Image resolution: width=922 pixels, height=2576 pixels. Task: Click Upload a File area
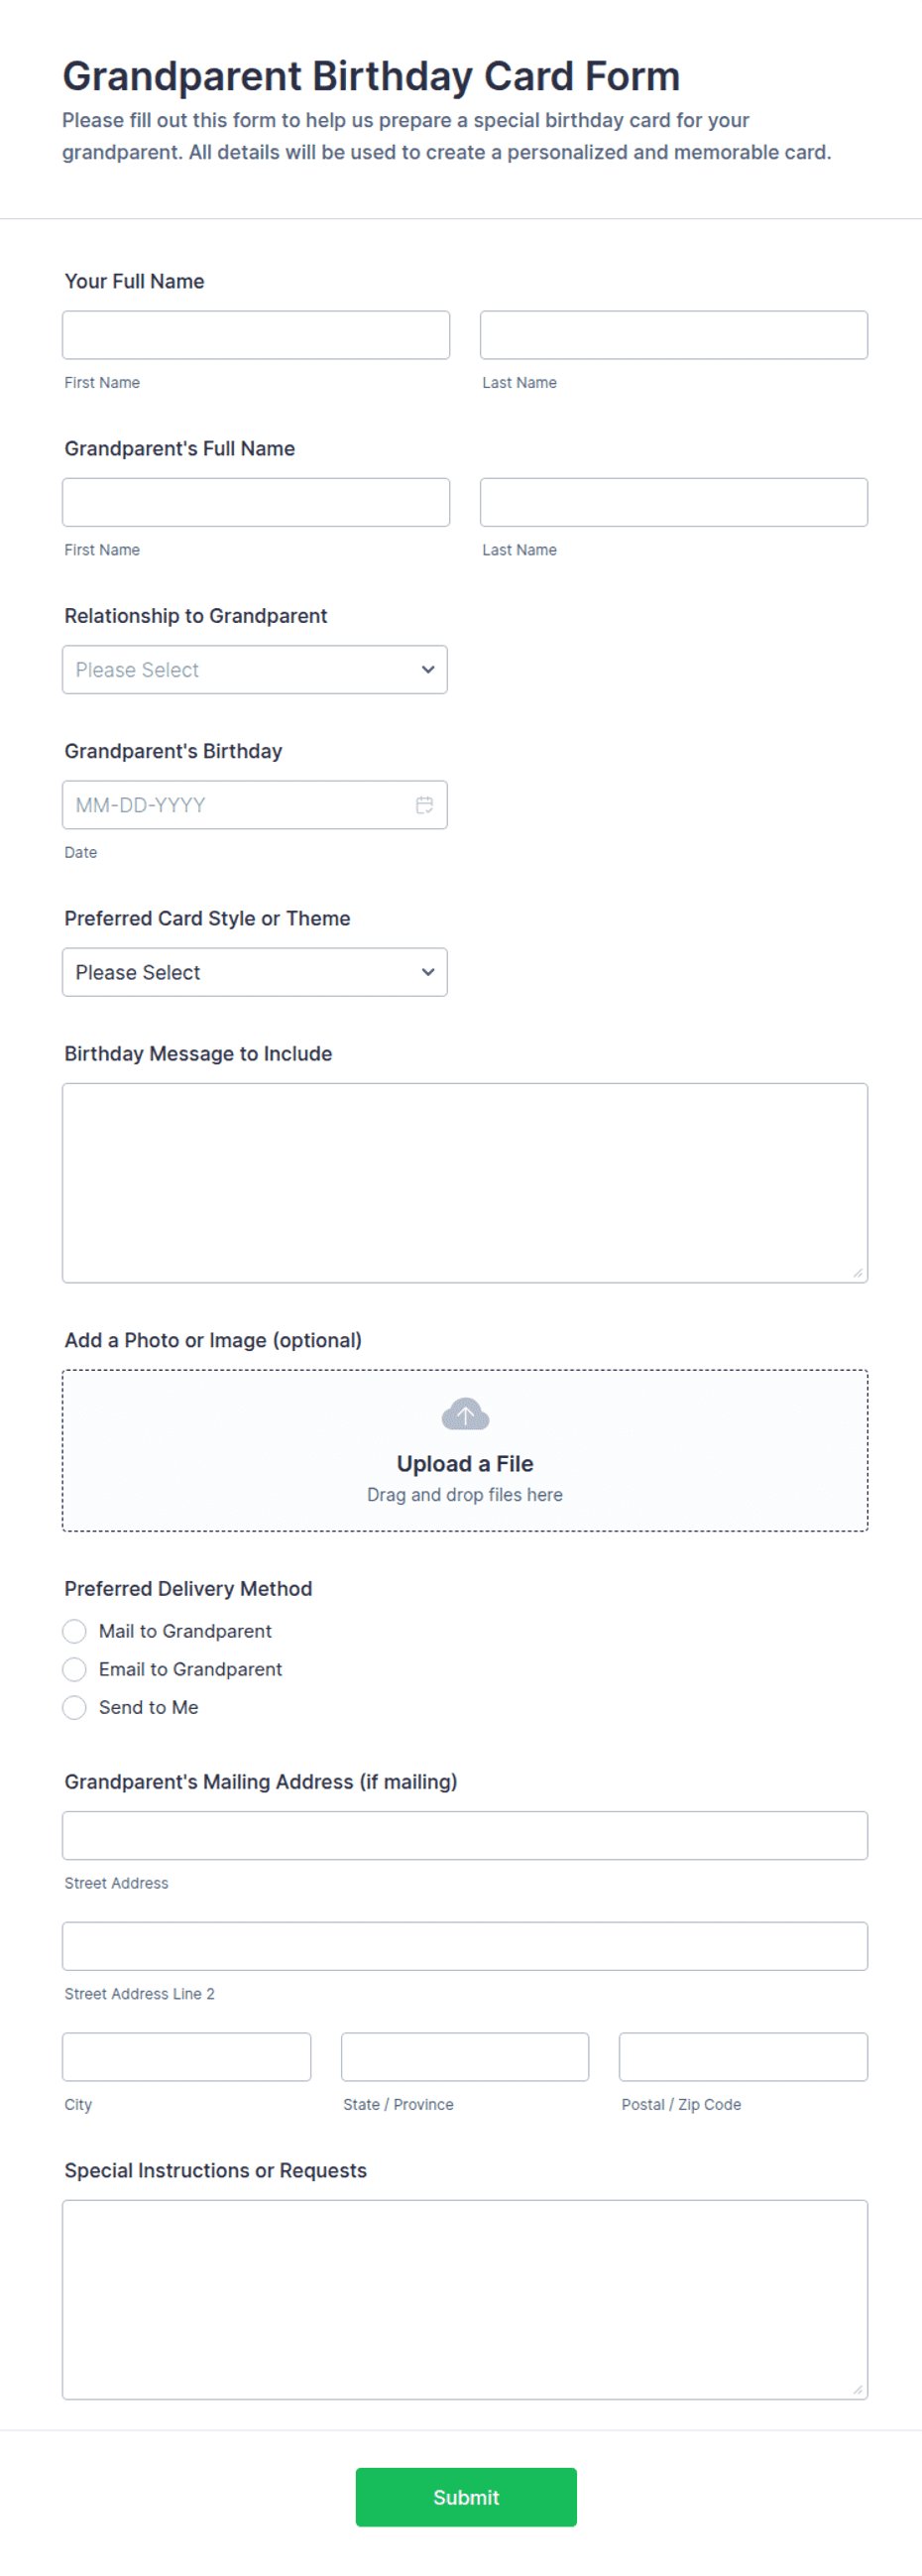pyautogui.click(x=465, y=1450)
